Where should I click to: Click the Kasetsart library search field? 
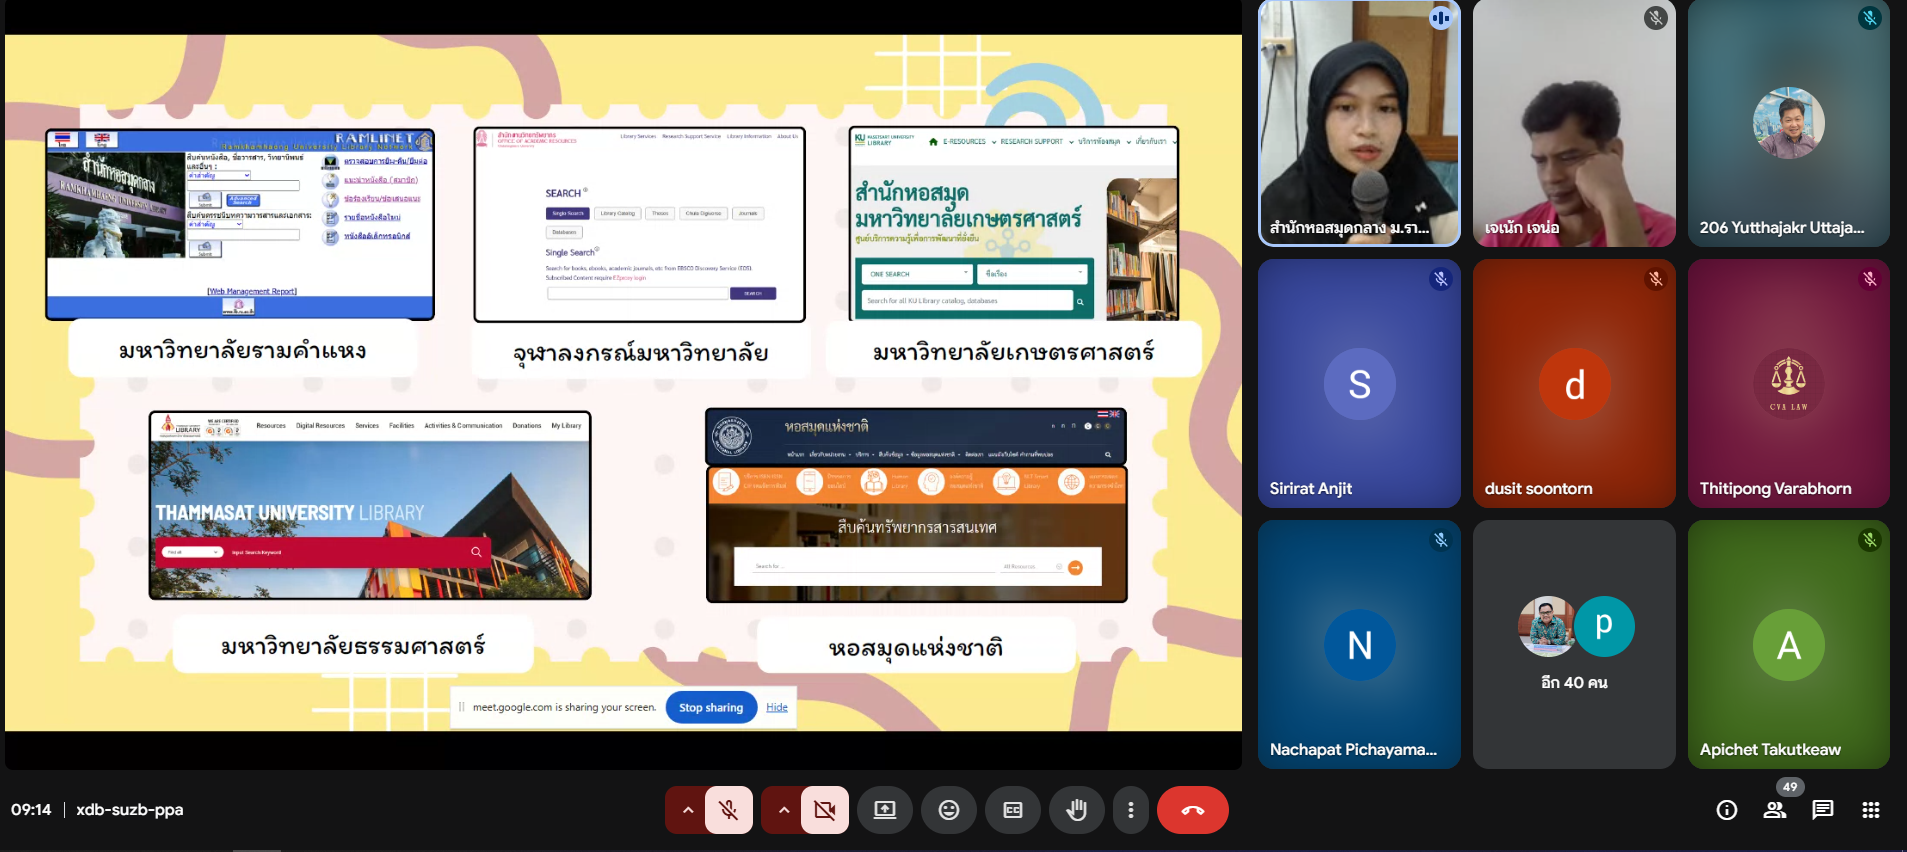pyautogui.click(x=967, y=300)
